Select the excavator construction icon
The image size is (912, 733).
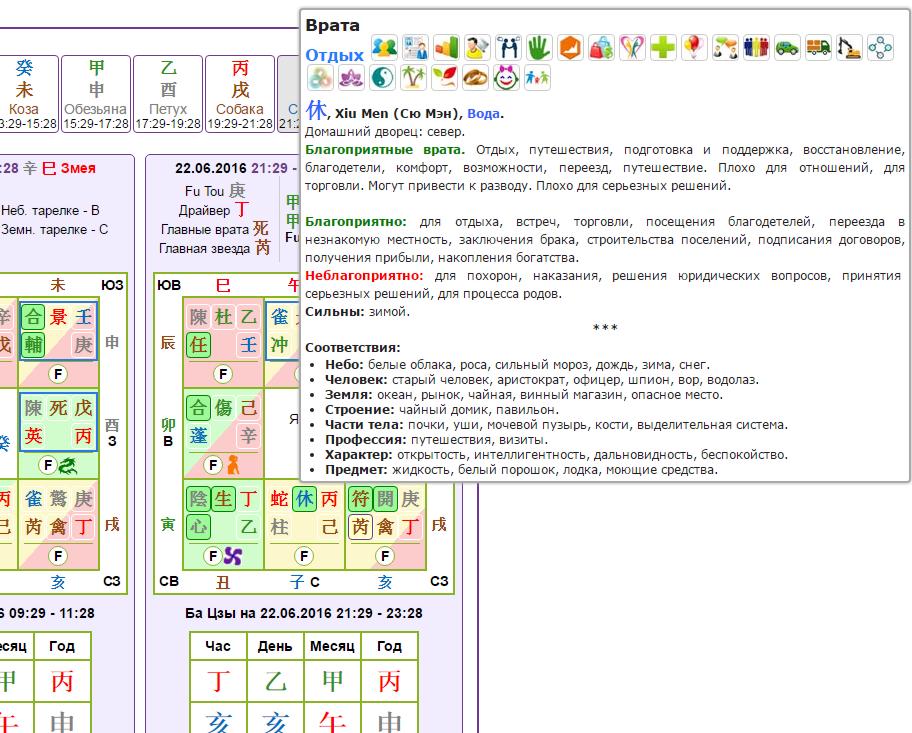click(849, 48)
